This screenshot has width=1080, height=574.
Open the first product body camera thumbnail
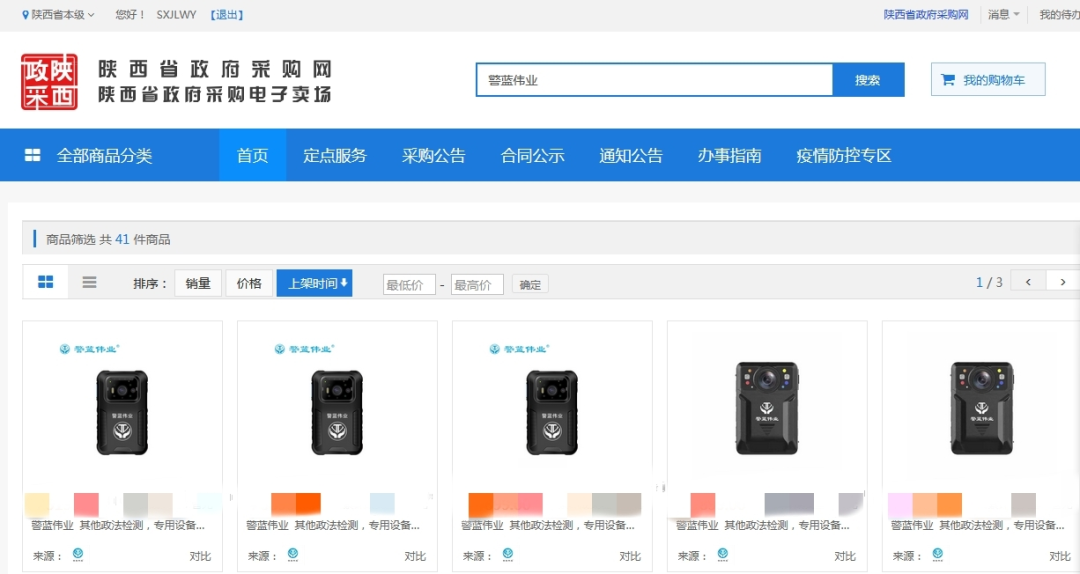122,412
